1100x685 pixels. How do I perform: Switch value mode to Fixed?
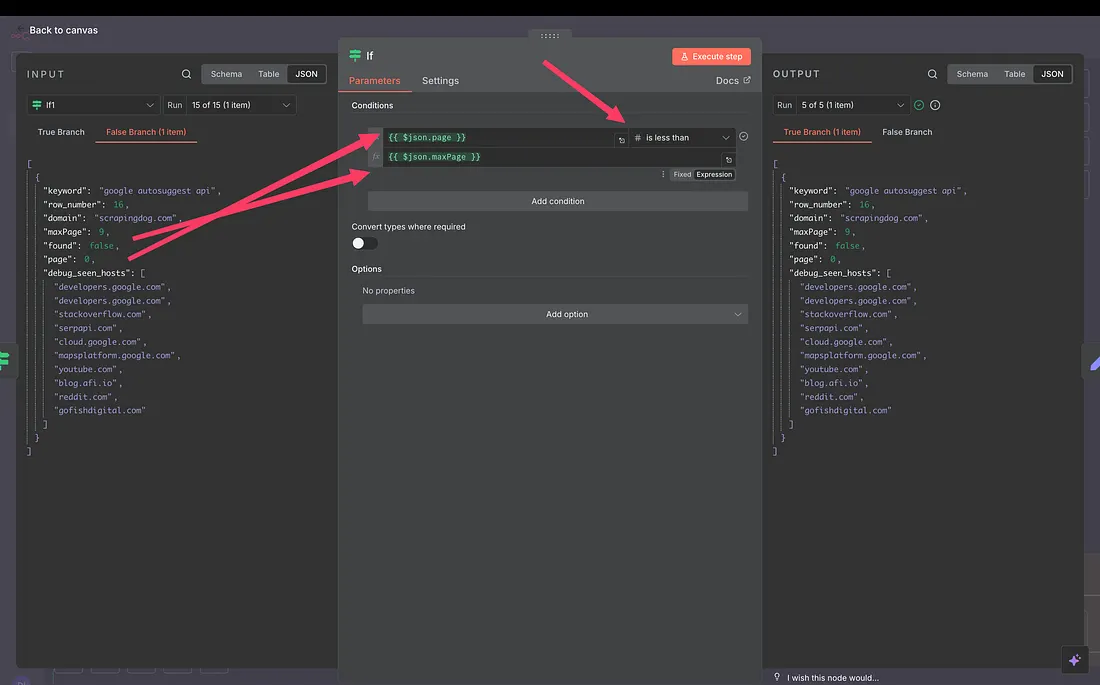[682, 174]
